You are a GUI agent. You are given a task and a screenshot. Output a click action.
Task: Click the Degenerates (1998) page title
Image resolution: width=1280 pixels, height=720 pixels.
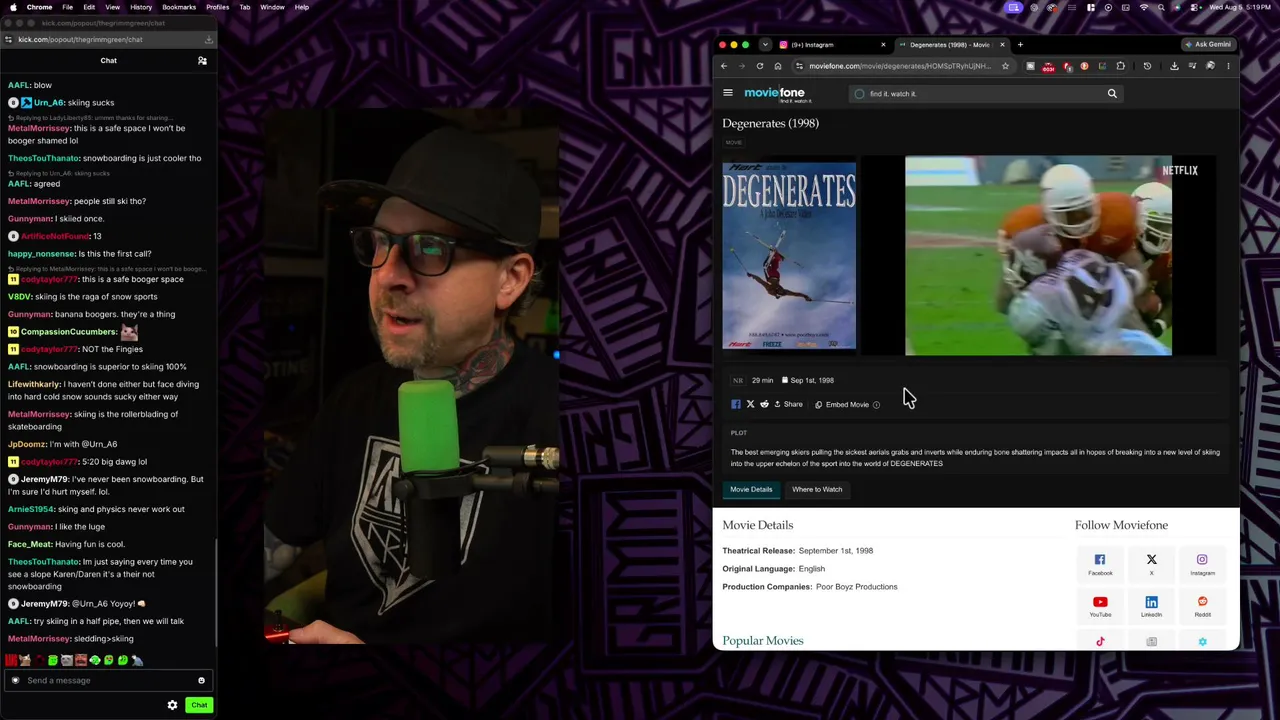tap(770, 123)
